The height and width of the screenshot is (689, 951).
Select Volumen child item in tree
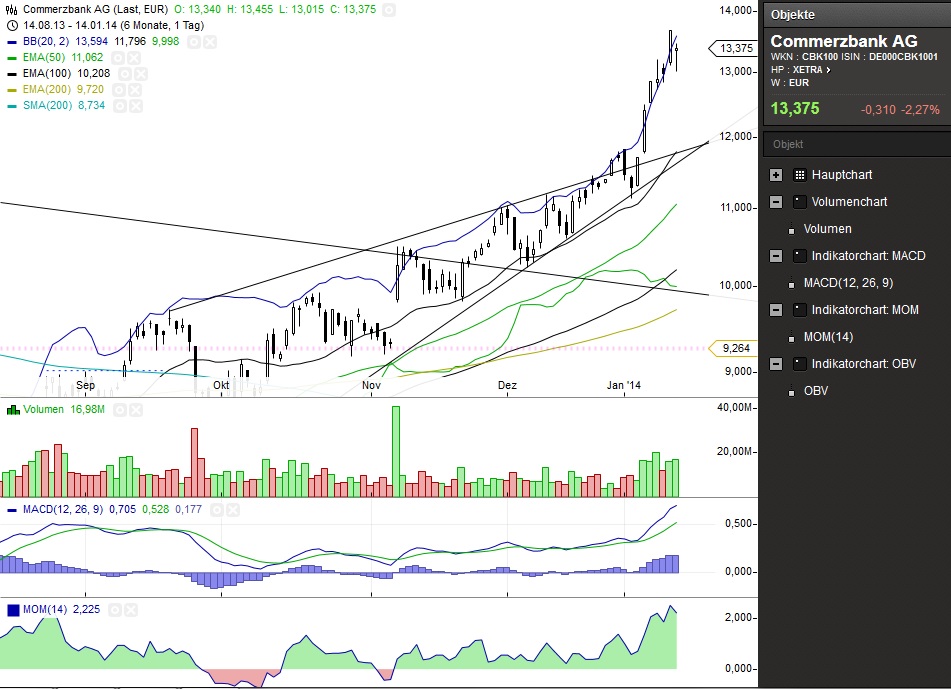point(827,229)
